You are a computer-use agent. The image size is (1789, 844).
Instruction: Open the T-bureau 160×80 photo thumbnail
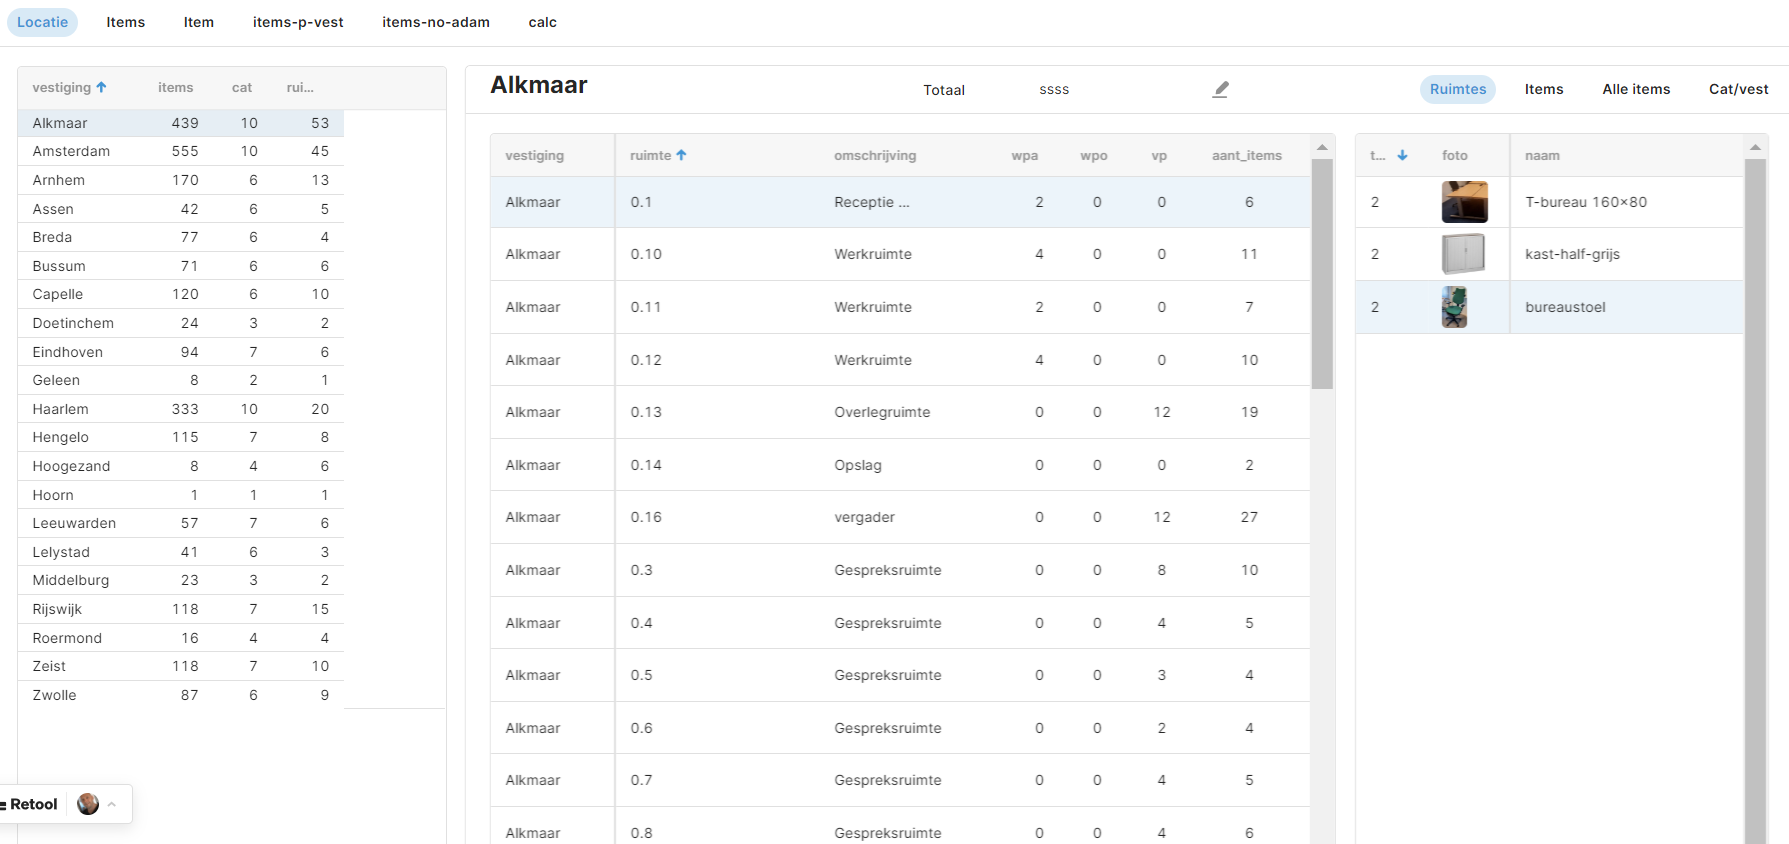coord(1464,202)
